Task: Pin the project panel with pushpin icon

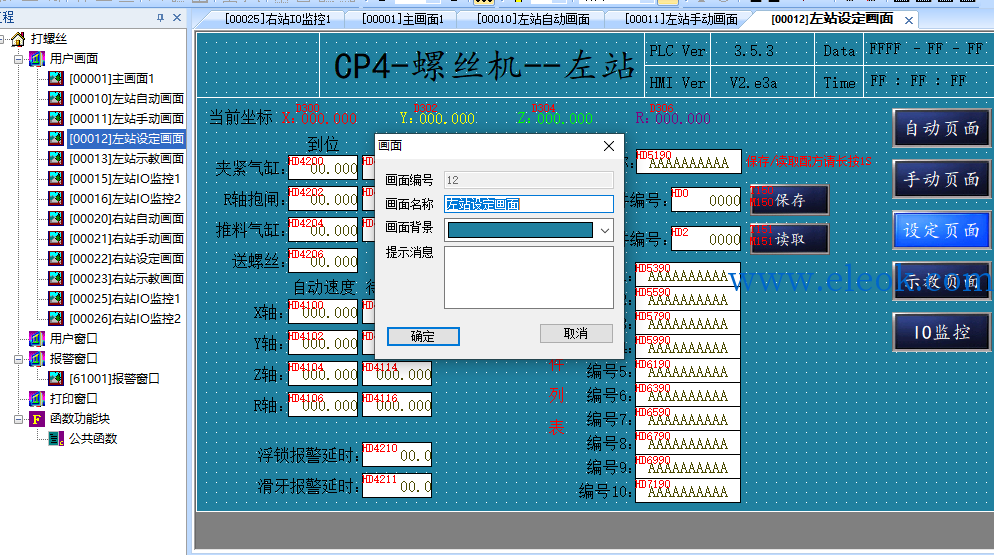Action: 160,18
